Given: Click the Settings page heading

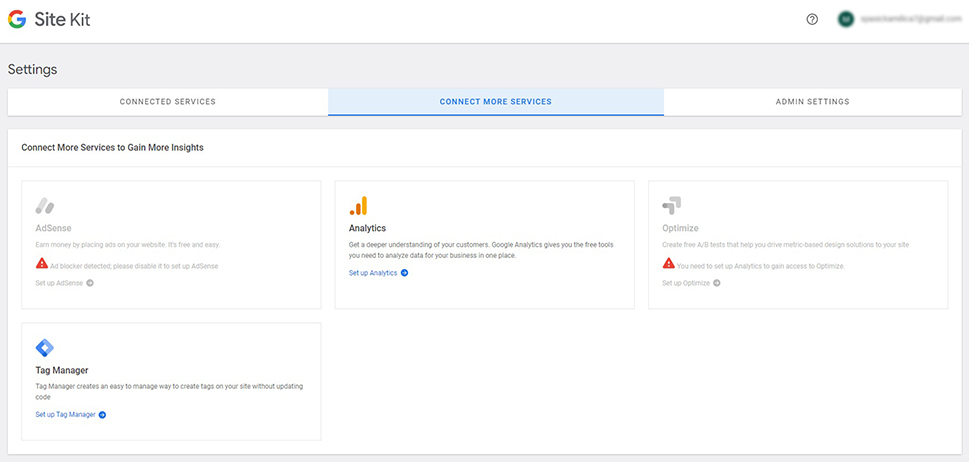Looking at the screenshot, I should click(x=33, y=69).
